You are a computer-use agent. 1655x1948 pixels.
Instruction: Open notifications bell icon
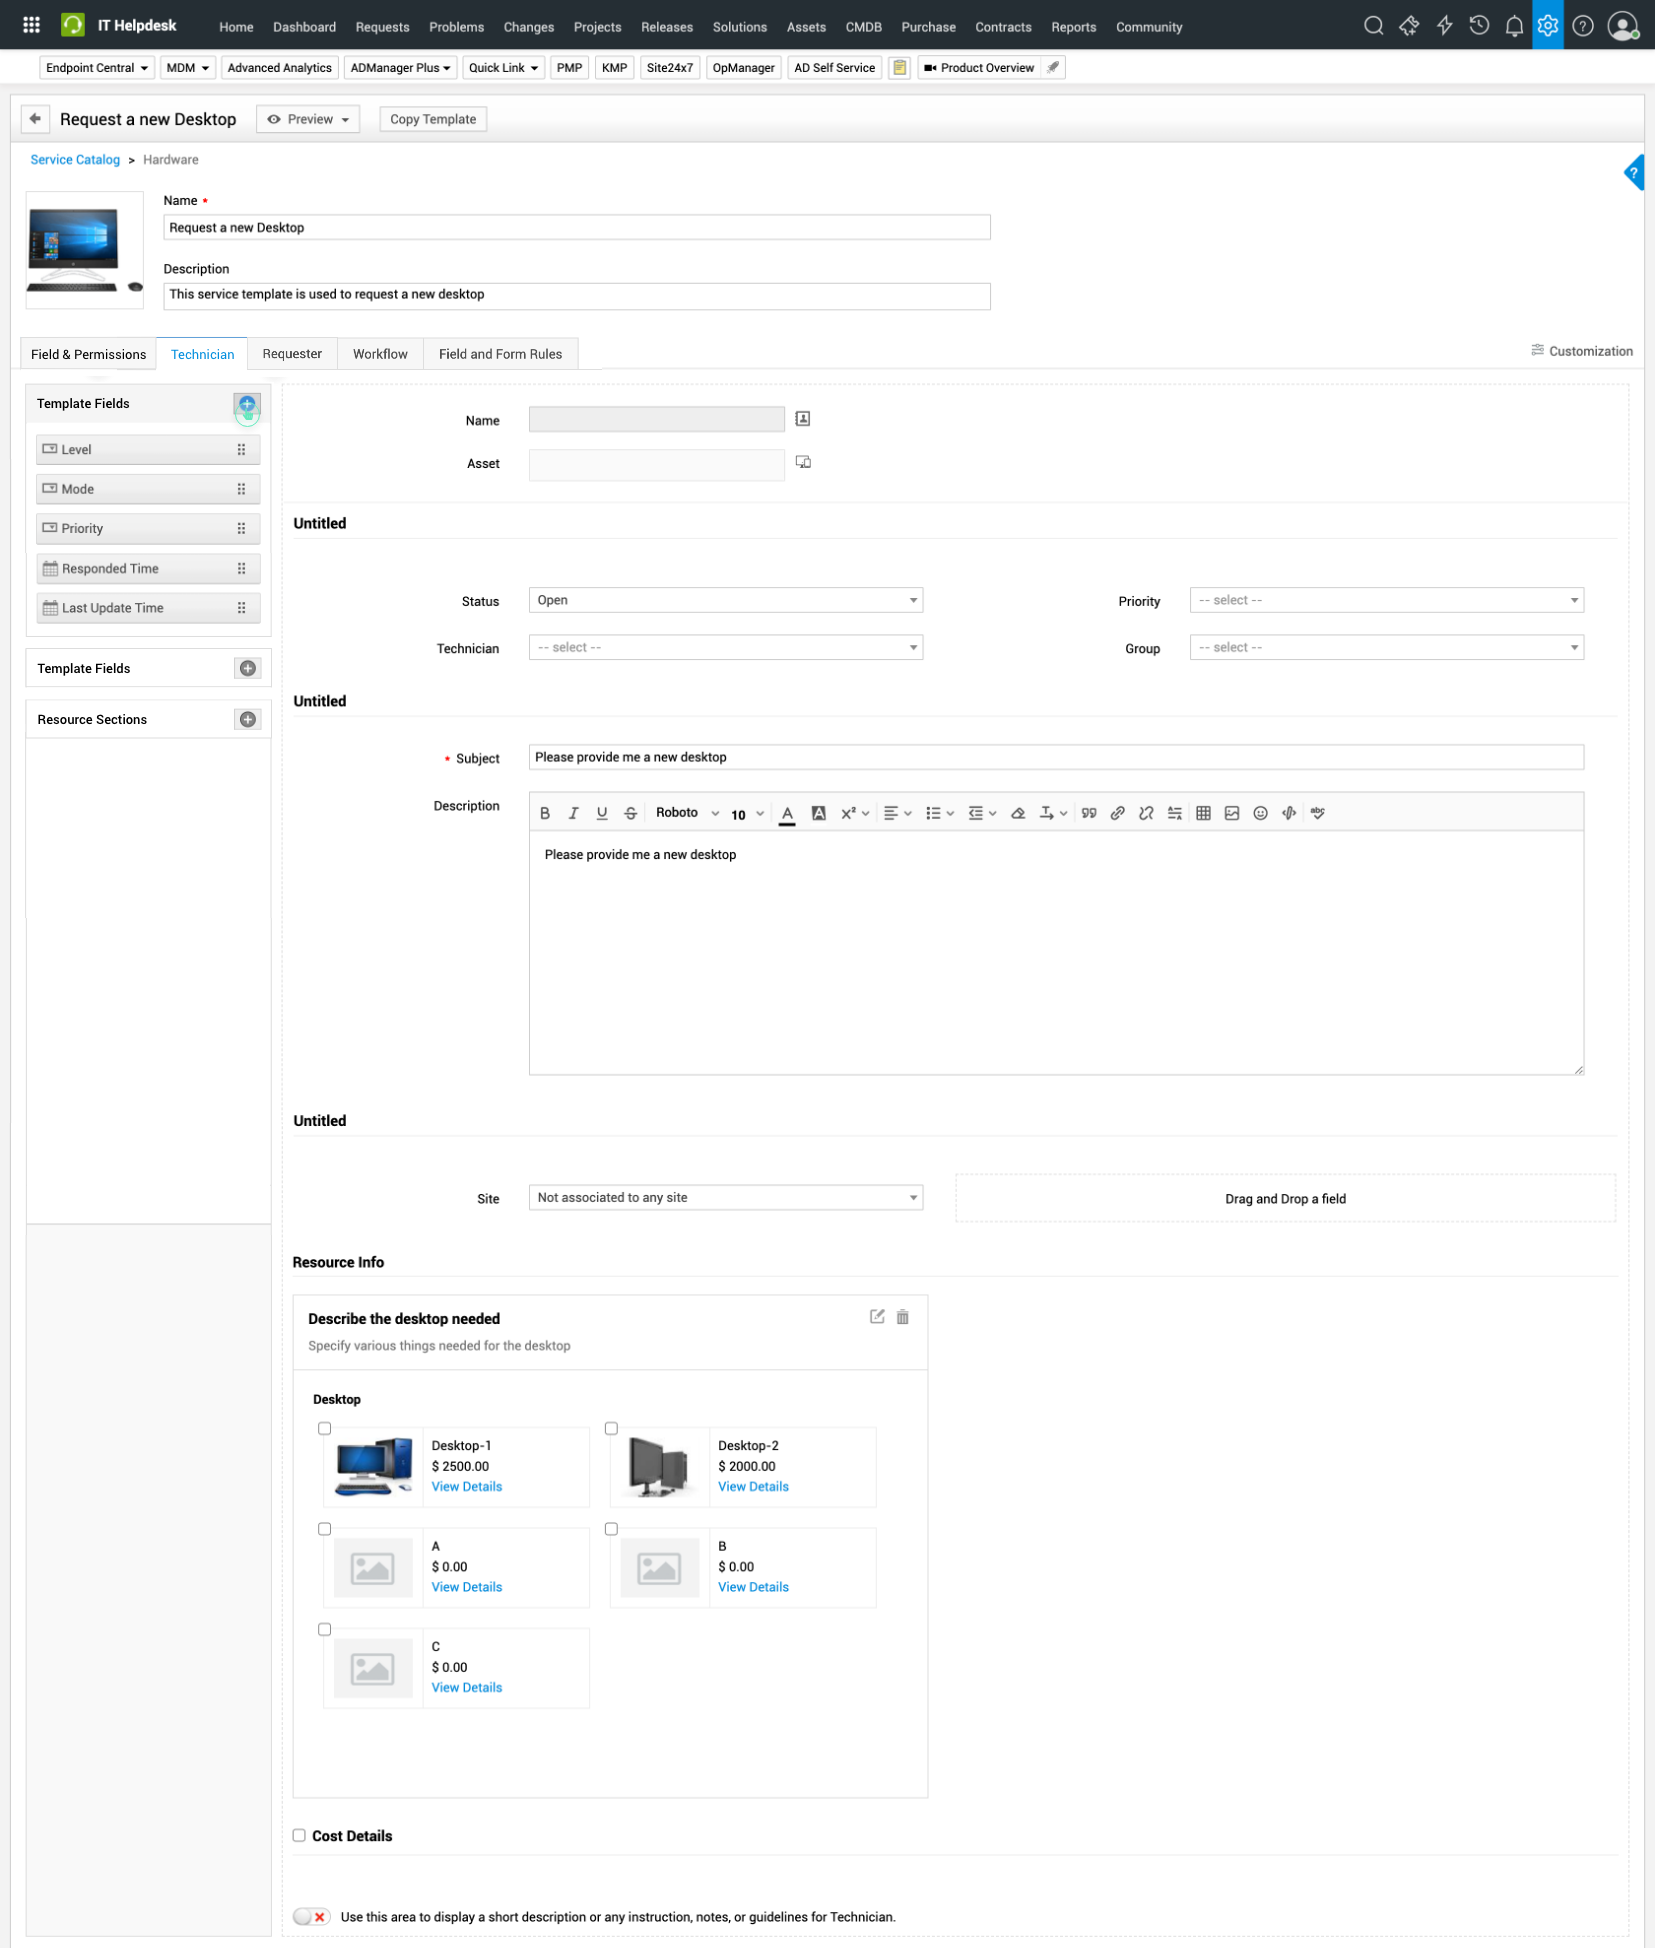pos(1513,26)
